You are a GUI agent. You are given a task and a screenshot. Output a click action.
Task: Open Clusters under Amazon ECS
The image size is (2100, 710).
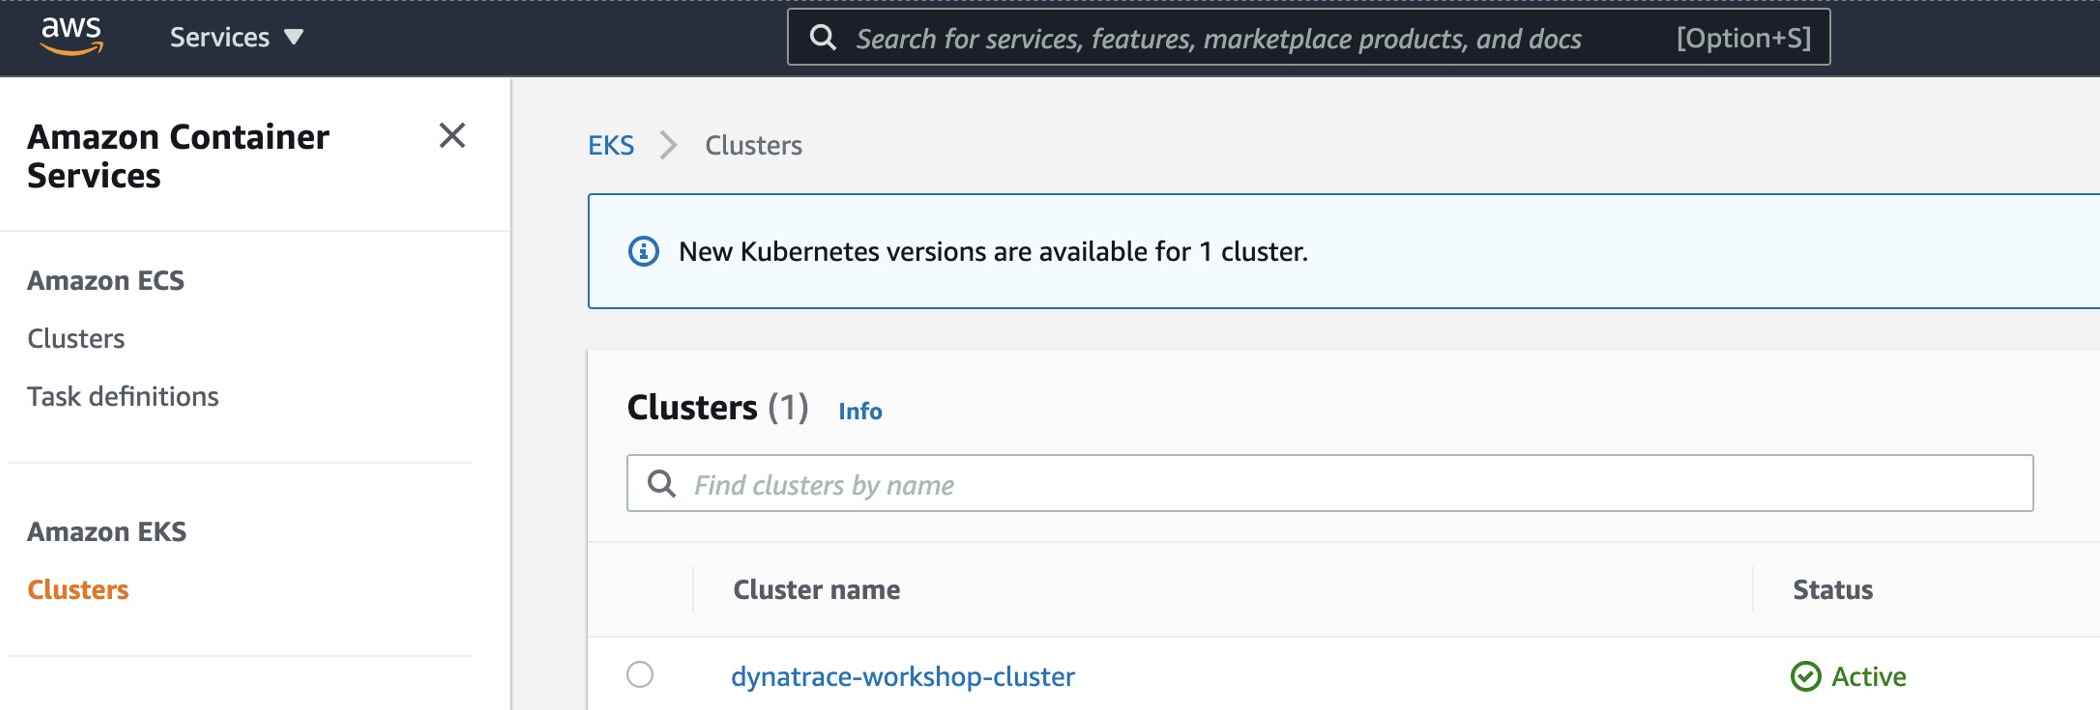pyautogui.click(x=76, y=338)
